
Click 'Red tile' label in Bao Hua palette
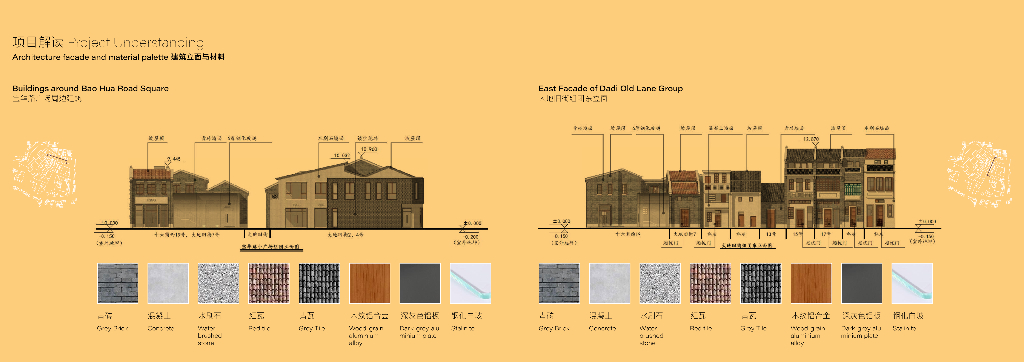point(259,328)
